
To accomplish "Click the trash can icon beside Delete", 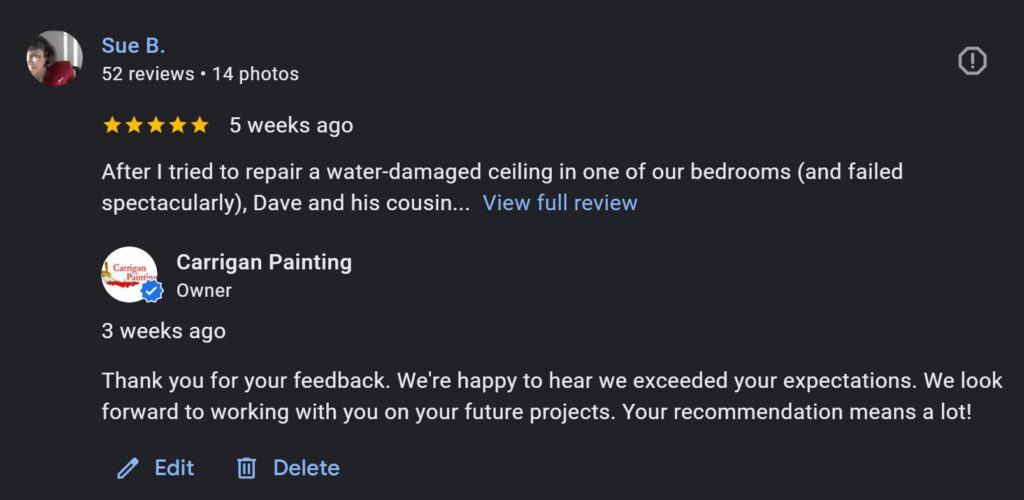I will 247,468.
